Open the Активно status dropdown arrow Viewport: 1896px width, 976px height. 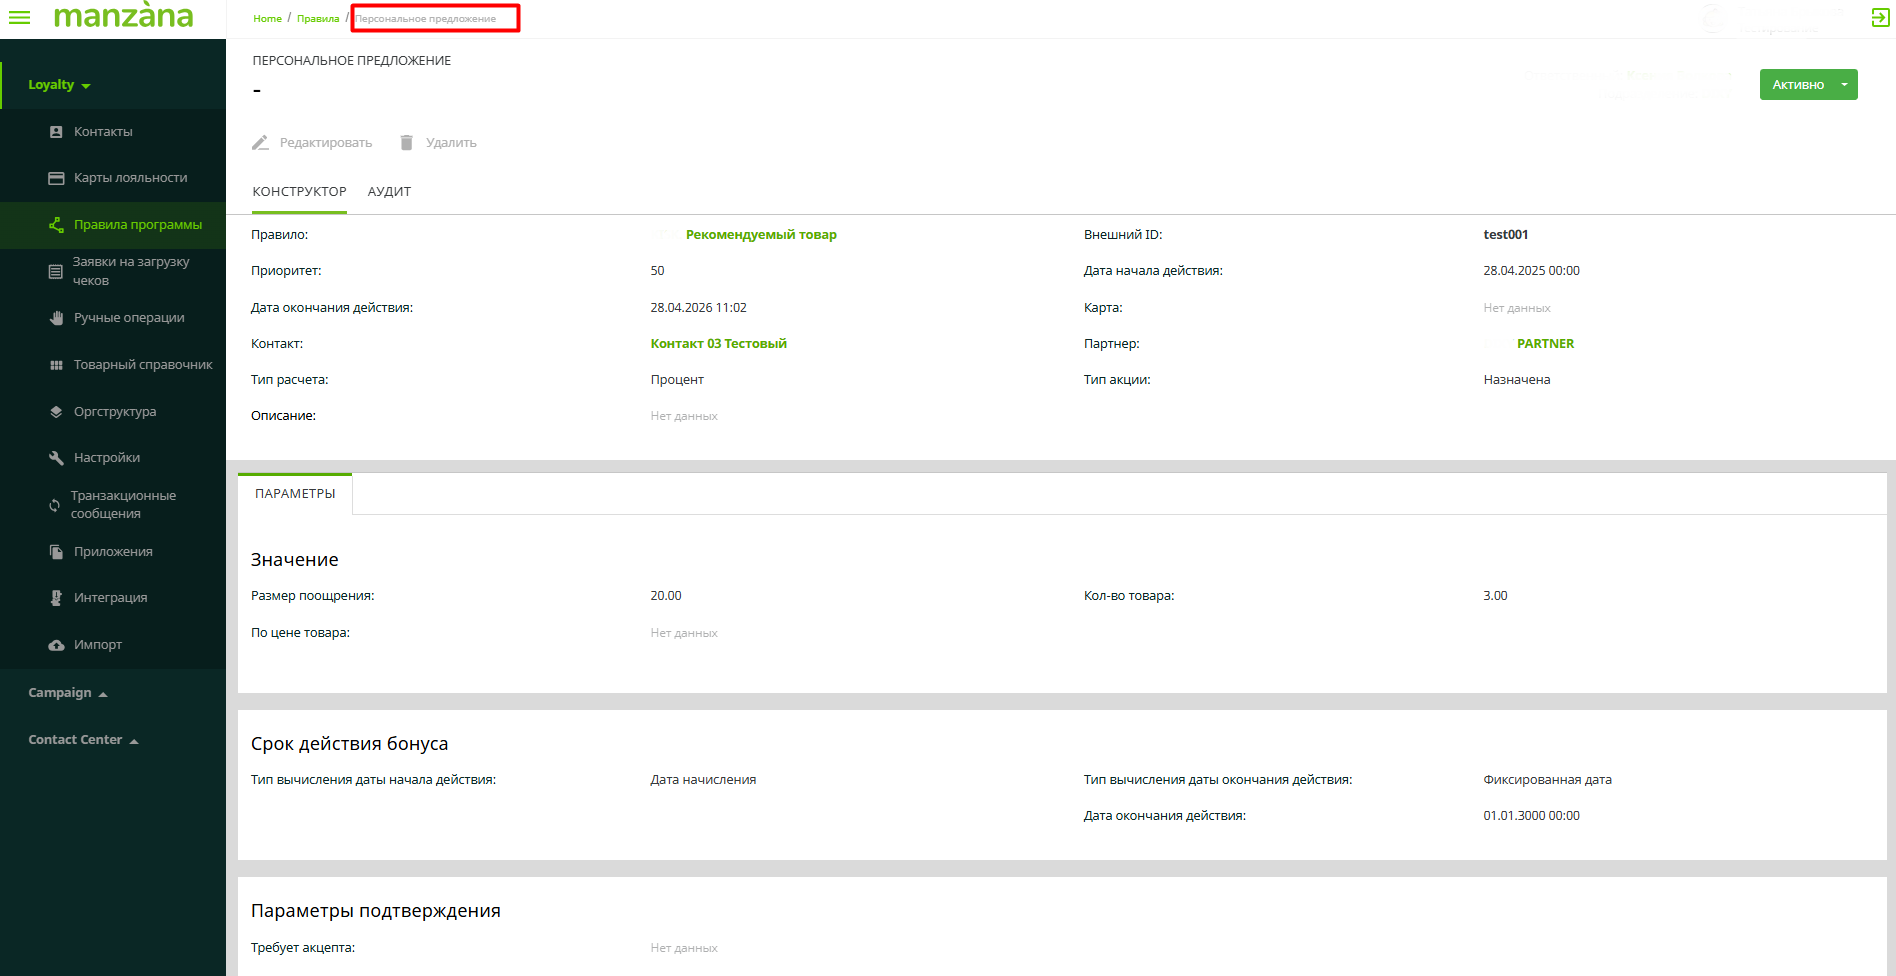tap(1844, 85)
